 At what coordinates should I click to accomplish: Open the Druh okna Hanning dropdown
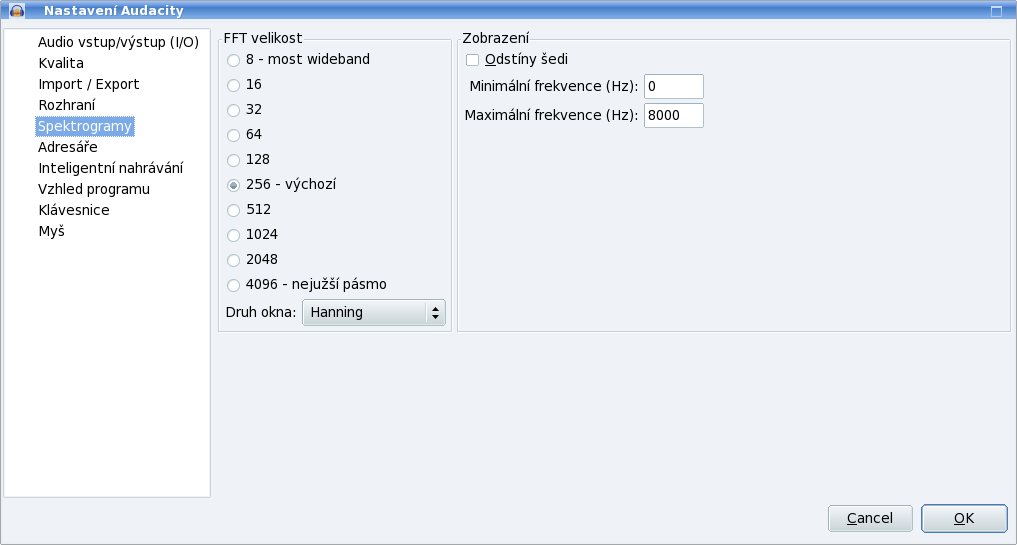pyautogui.click(x=374, y=312)
